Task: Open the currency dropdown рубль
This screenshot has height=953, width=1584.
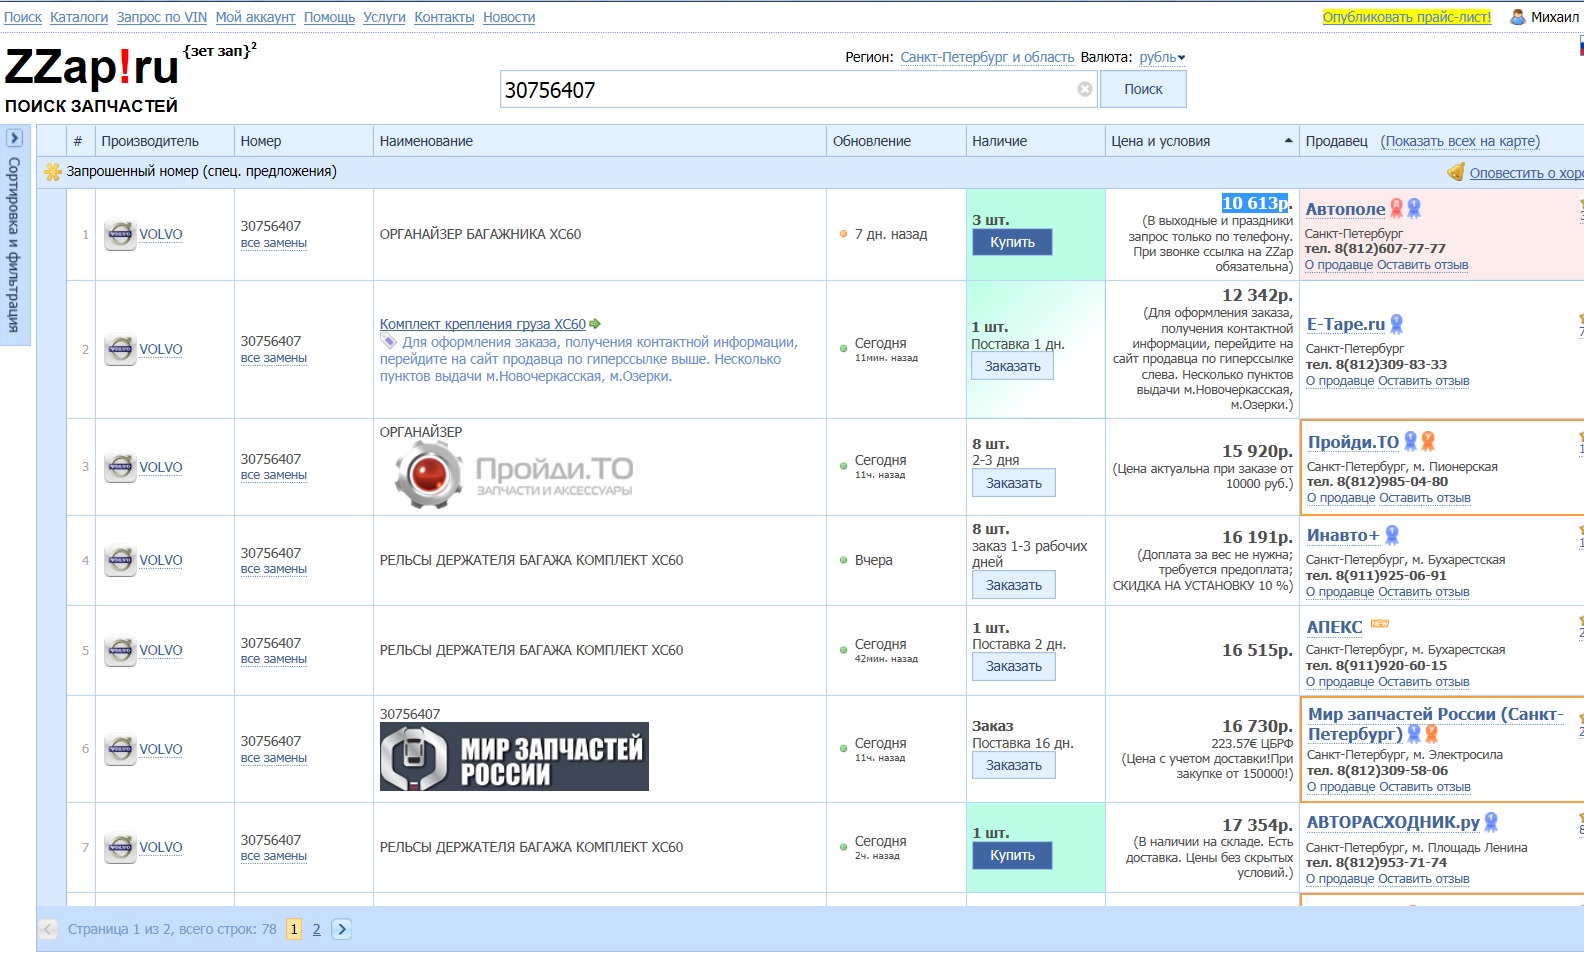Action: (x=1162, y=57)
